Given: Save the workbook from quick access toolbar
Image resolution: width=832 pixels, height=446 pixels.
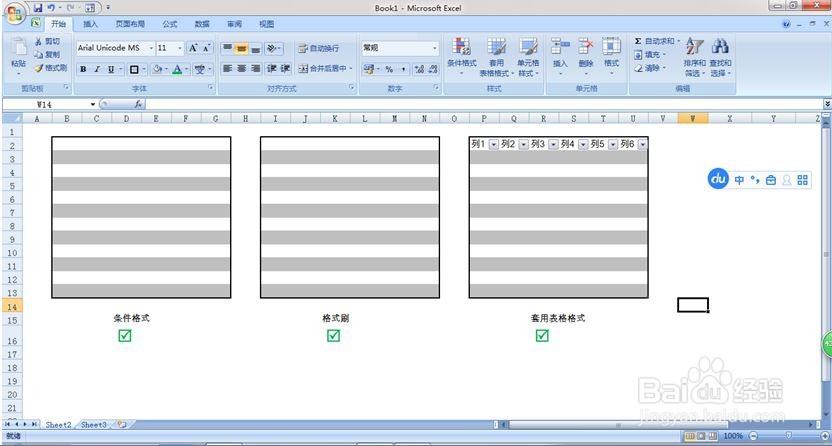Looking at the screenshot, I should (38, 7).
